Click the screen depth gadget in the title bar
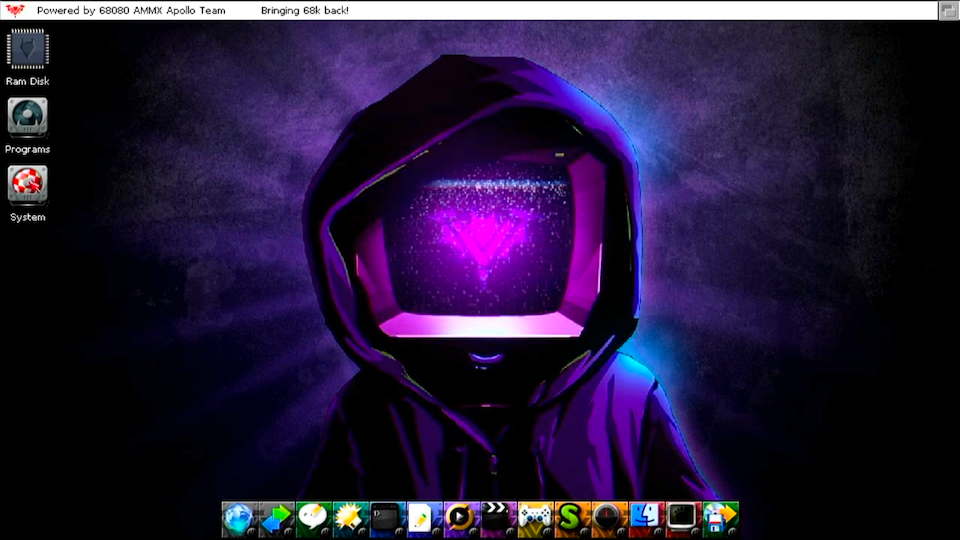 click(949, 10)
